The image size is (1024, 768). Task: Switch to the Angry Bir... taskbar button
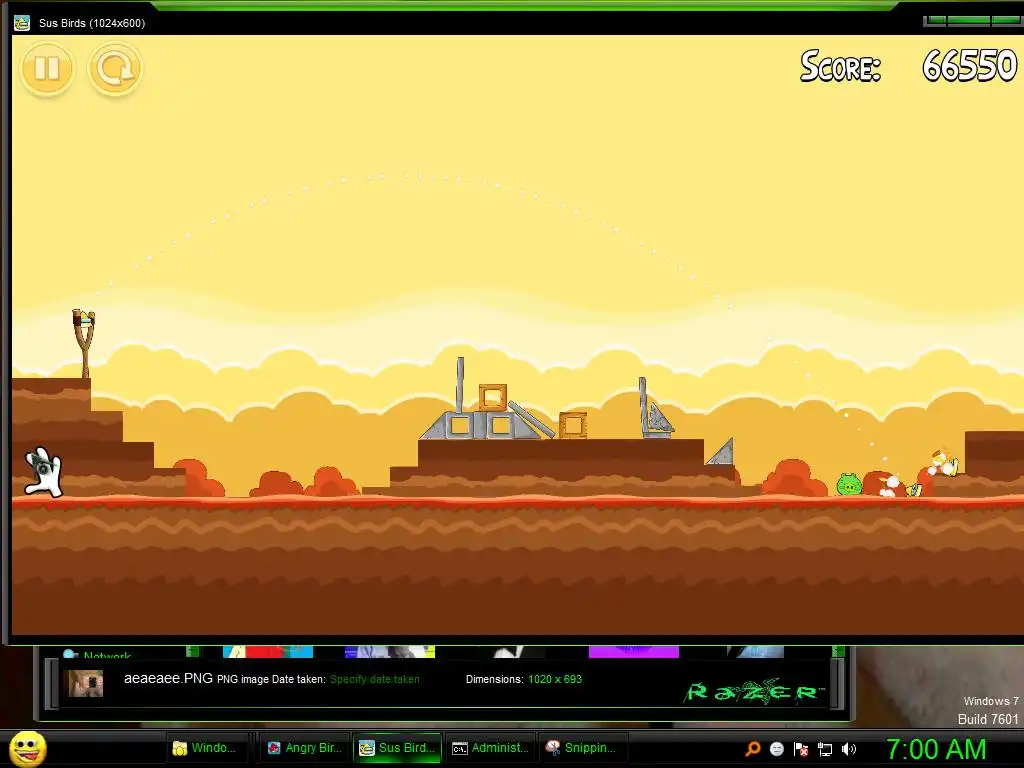click(306, 748)
